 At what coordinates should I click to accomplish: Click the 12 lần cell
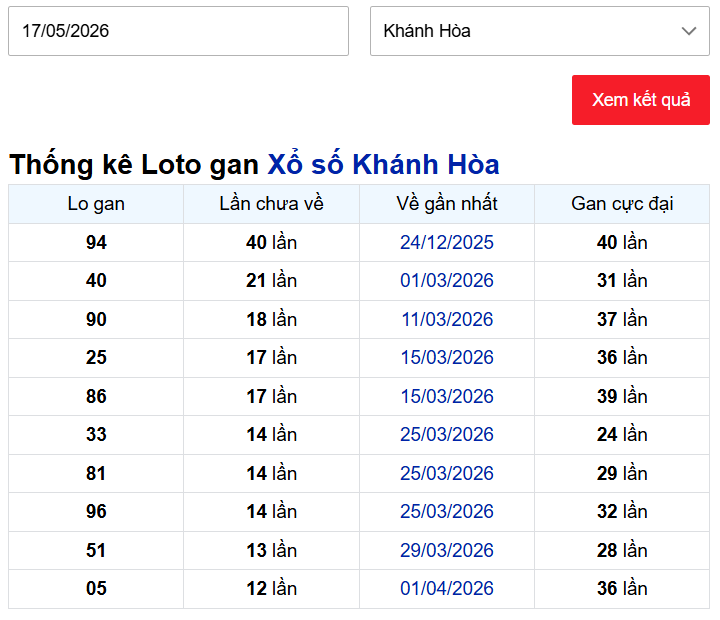pos(271,589)
